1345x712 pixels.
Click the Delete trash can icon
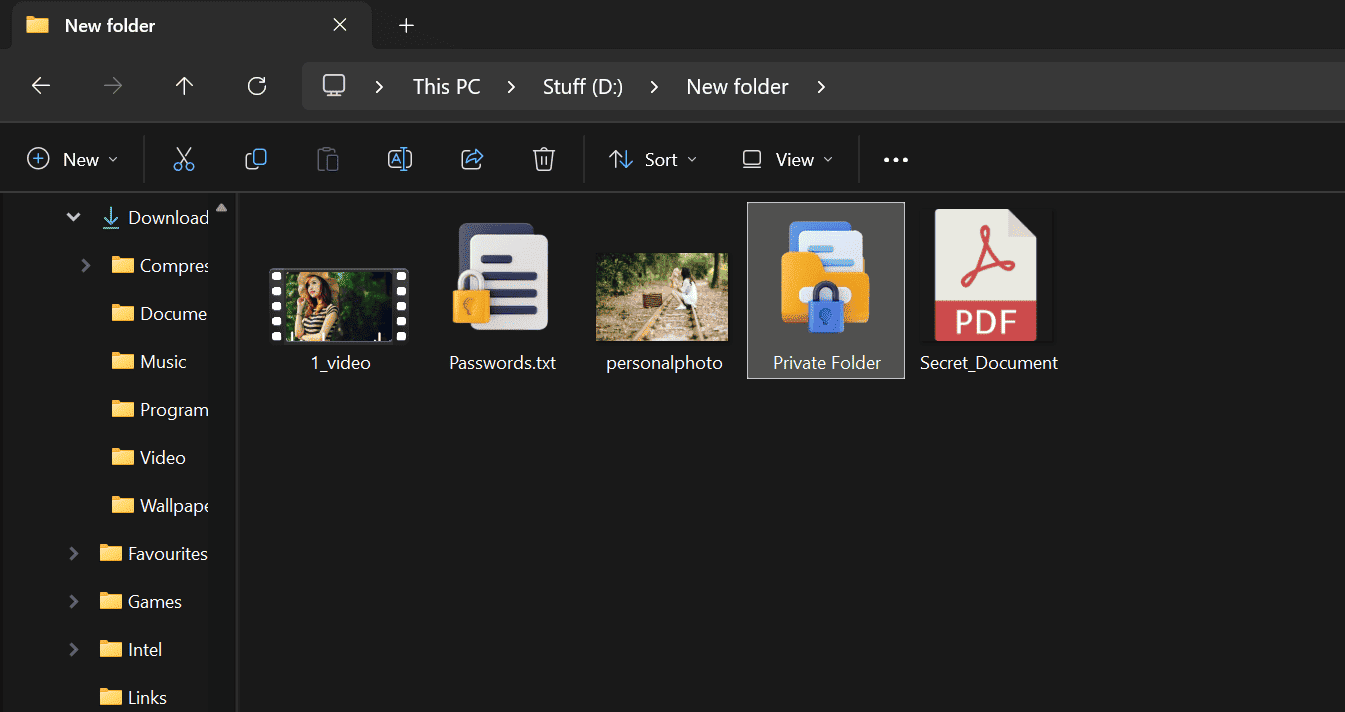point(544,159)
